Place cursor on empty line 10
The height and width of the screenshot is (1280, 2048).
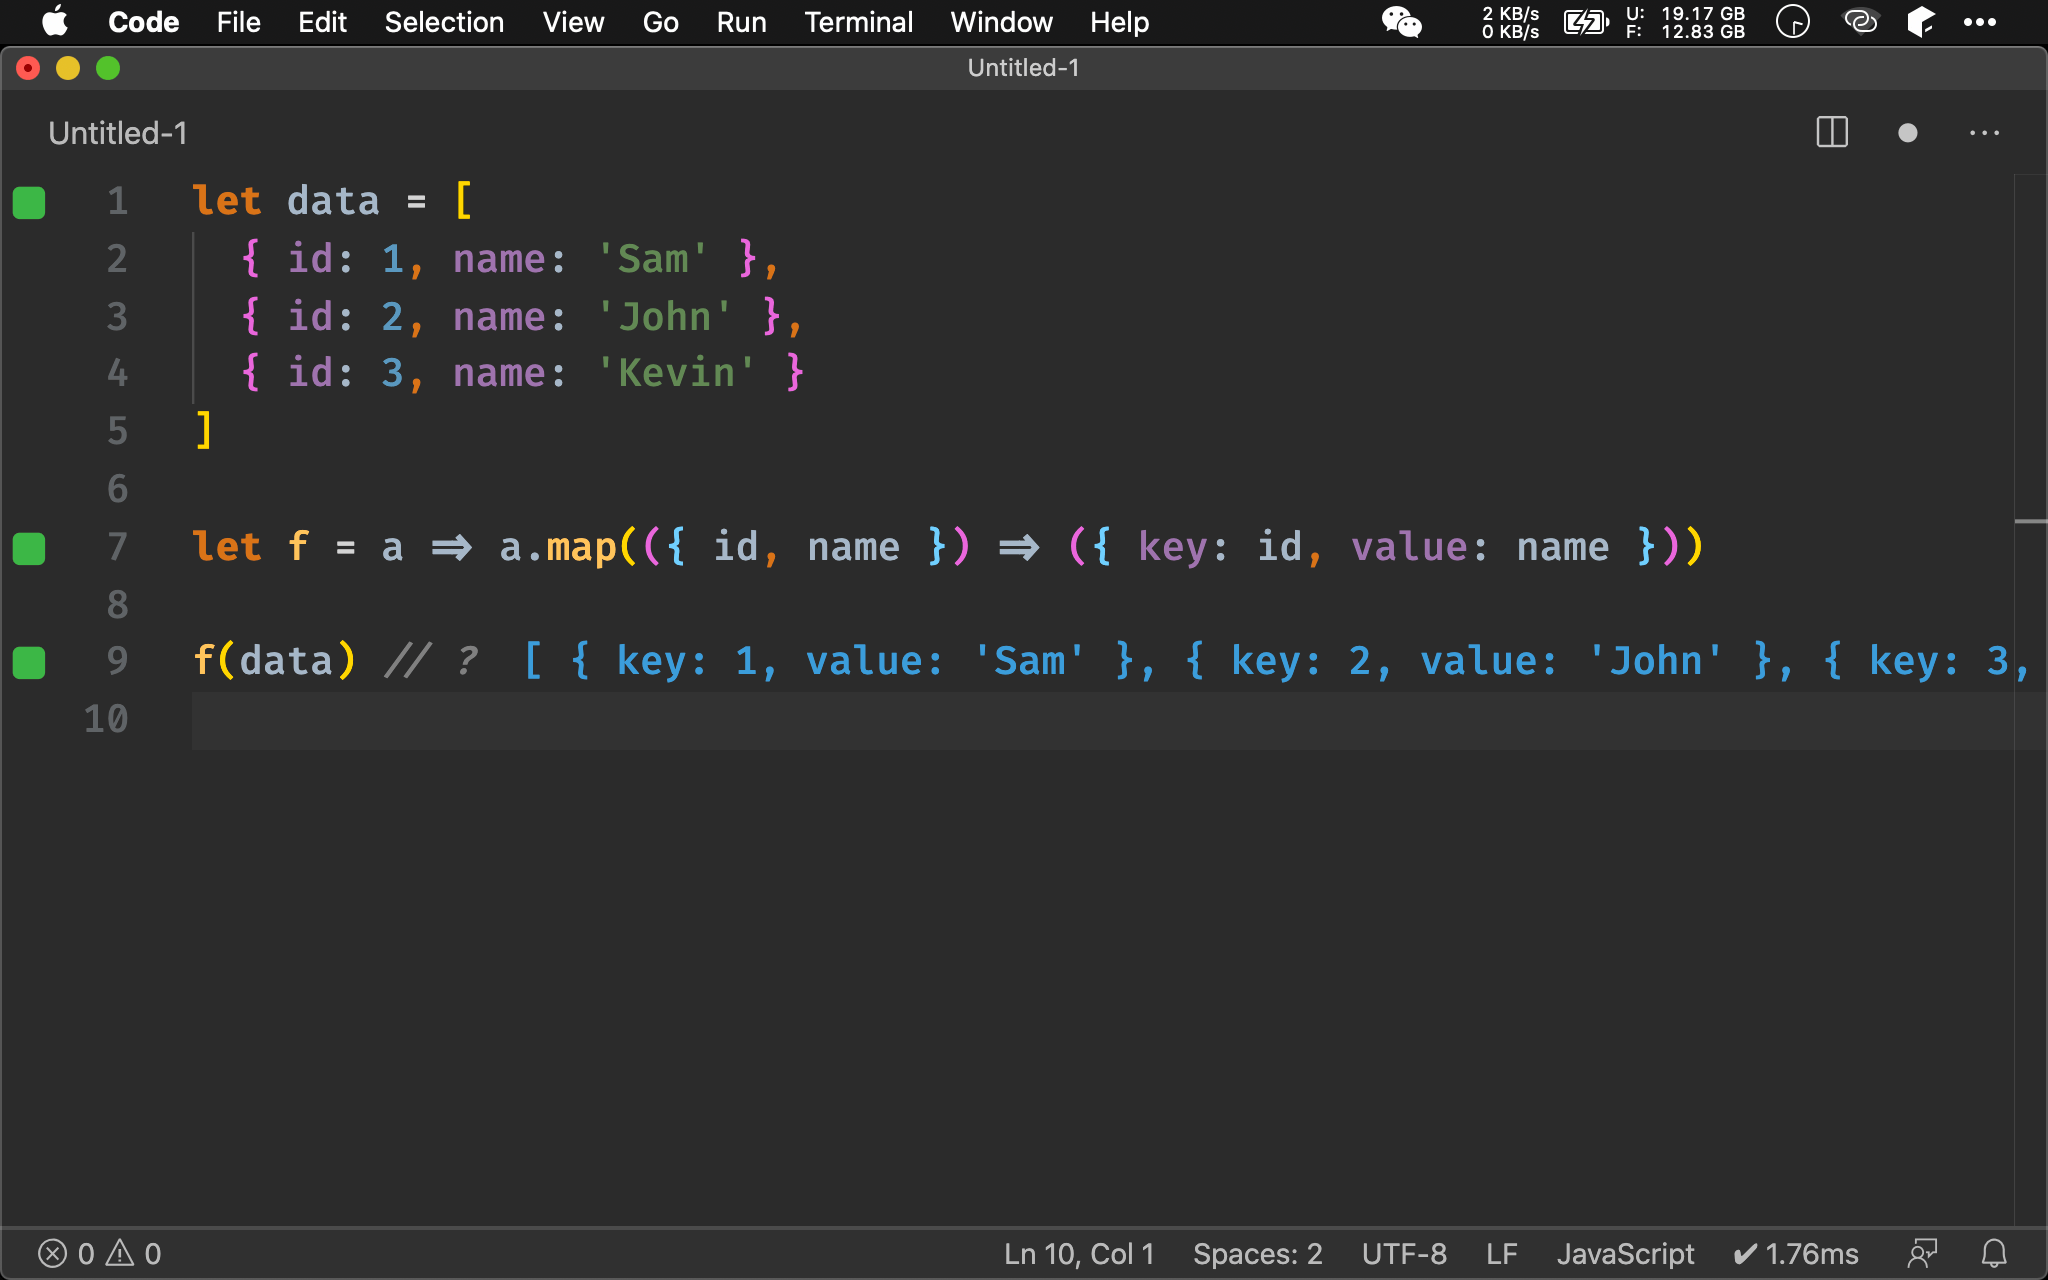(1102, 721)
